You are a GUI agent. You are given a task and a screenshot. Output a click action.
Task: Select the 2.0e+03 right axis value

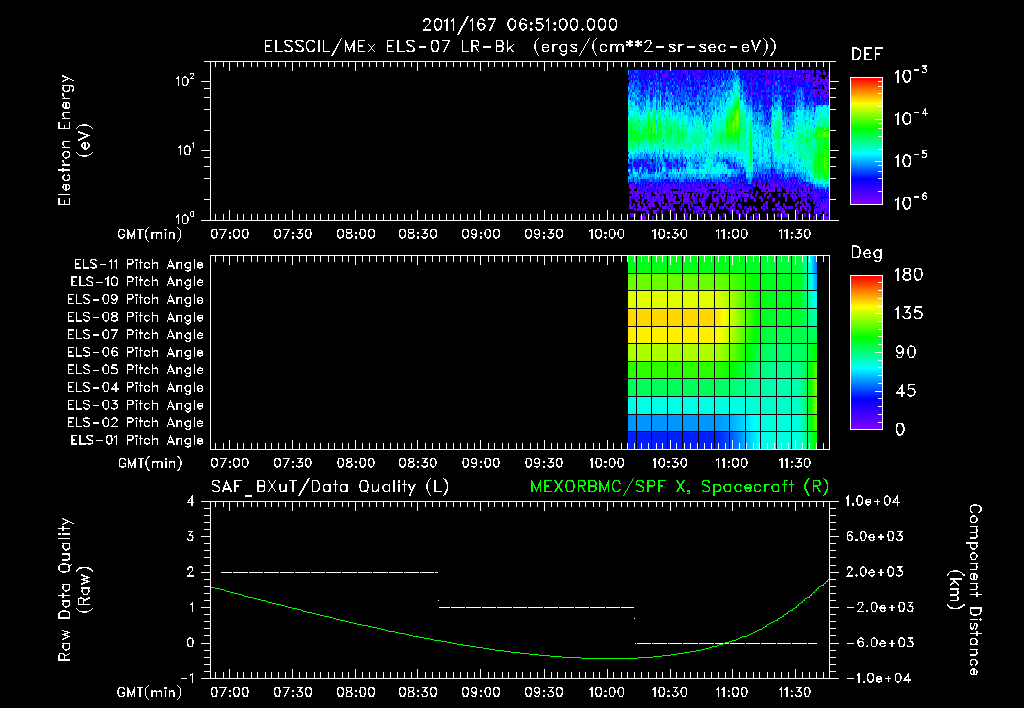click(875, 571)
